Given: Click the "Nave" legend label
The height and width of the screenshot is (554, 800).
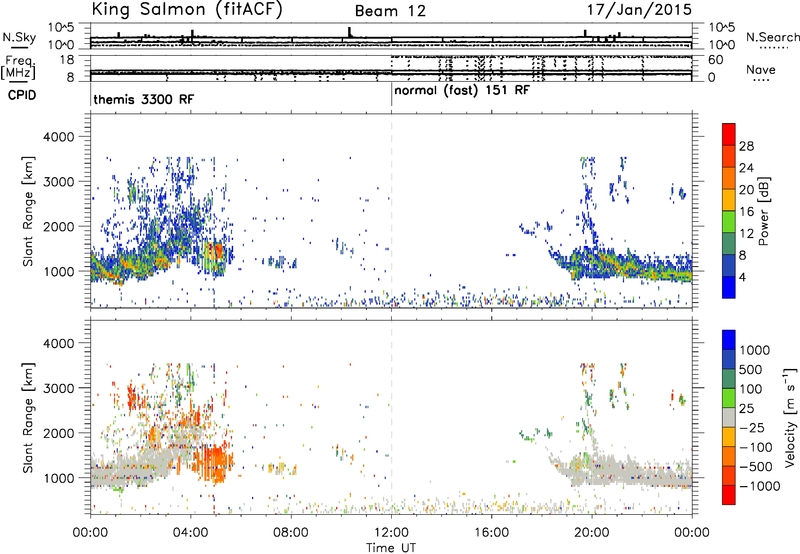Looking at the screenshot, I should click(x=760, y=70).
